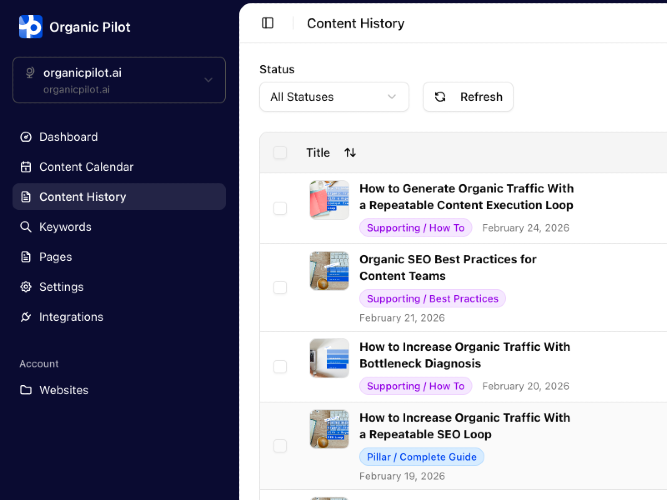667x500 pixels.
Task: Click the Integrations plug icon
Action: [x=26, y=317]
